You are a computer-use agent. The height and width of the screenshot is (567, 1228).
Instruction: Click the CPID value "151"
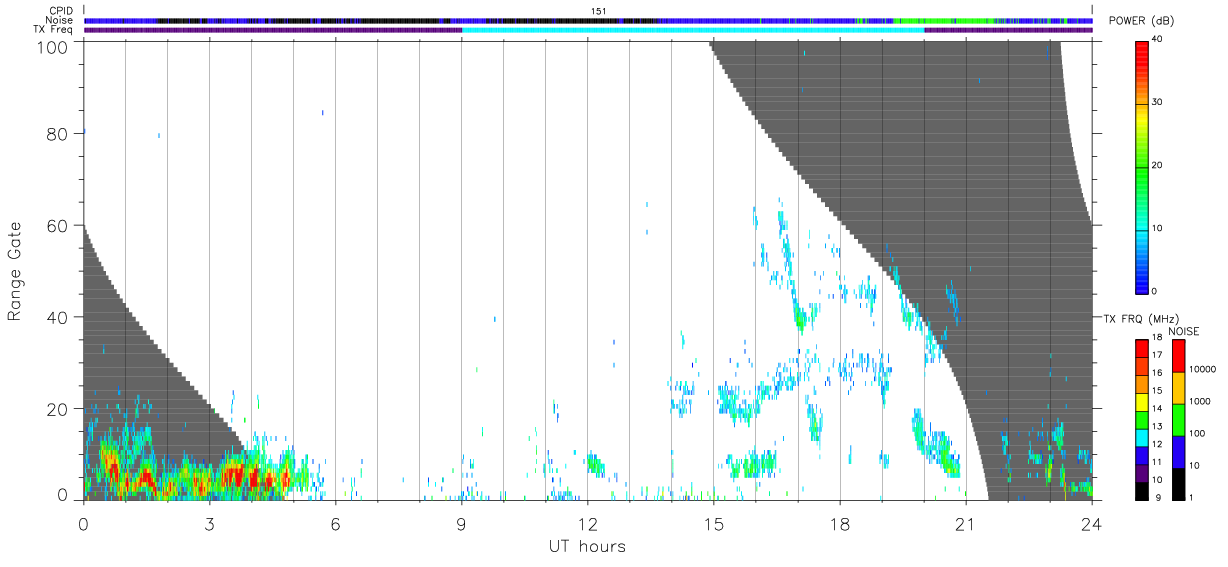[x=598, y=11]
